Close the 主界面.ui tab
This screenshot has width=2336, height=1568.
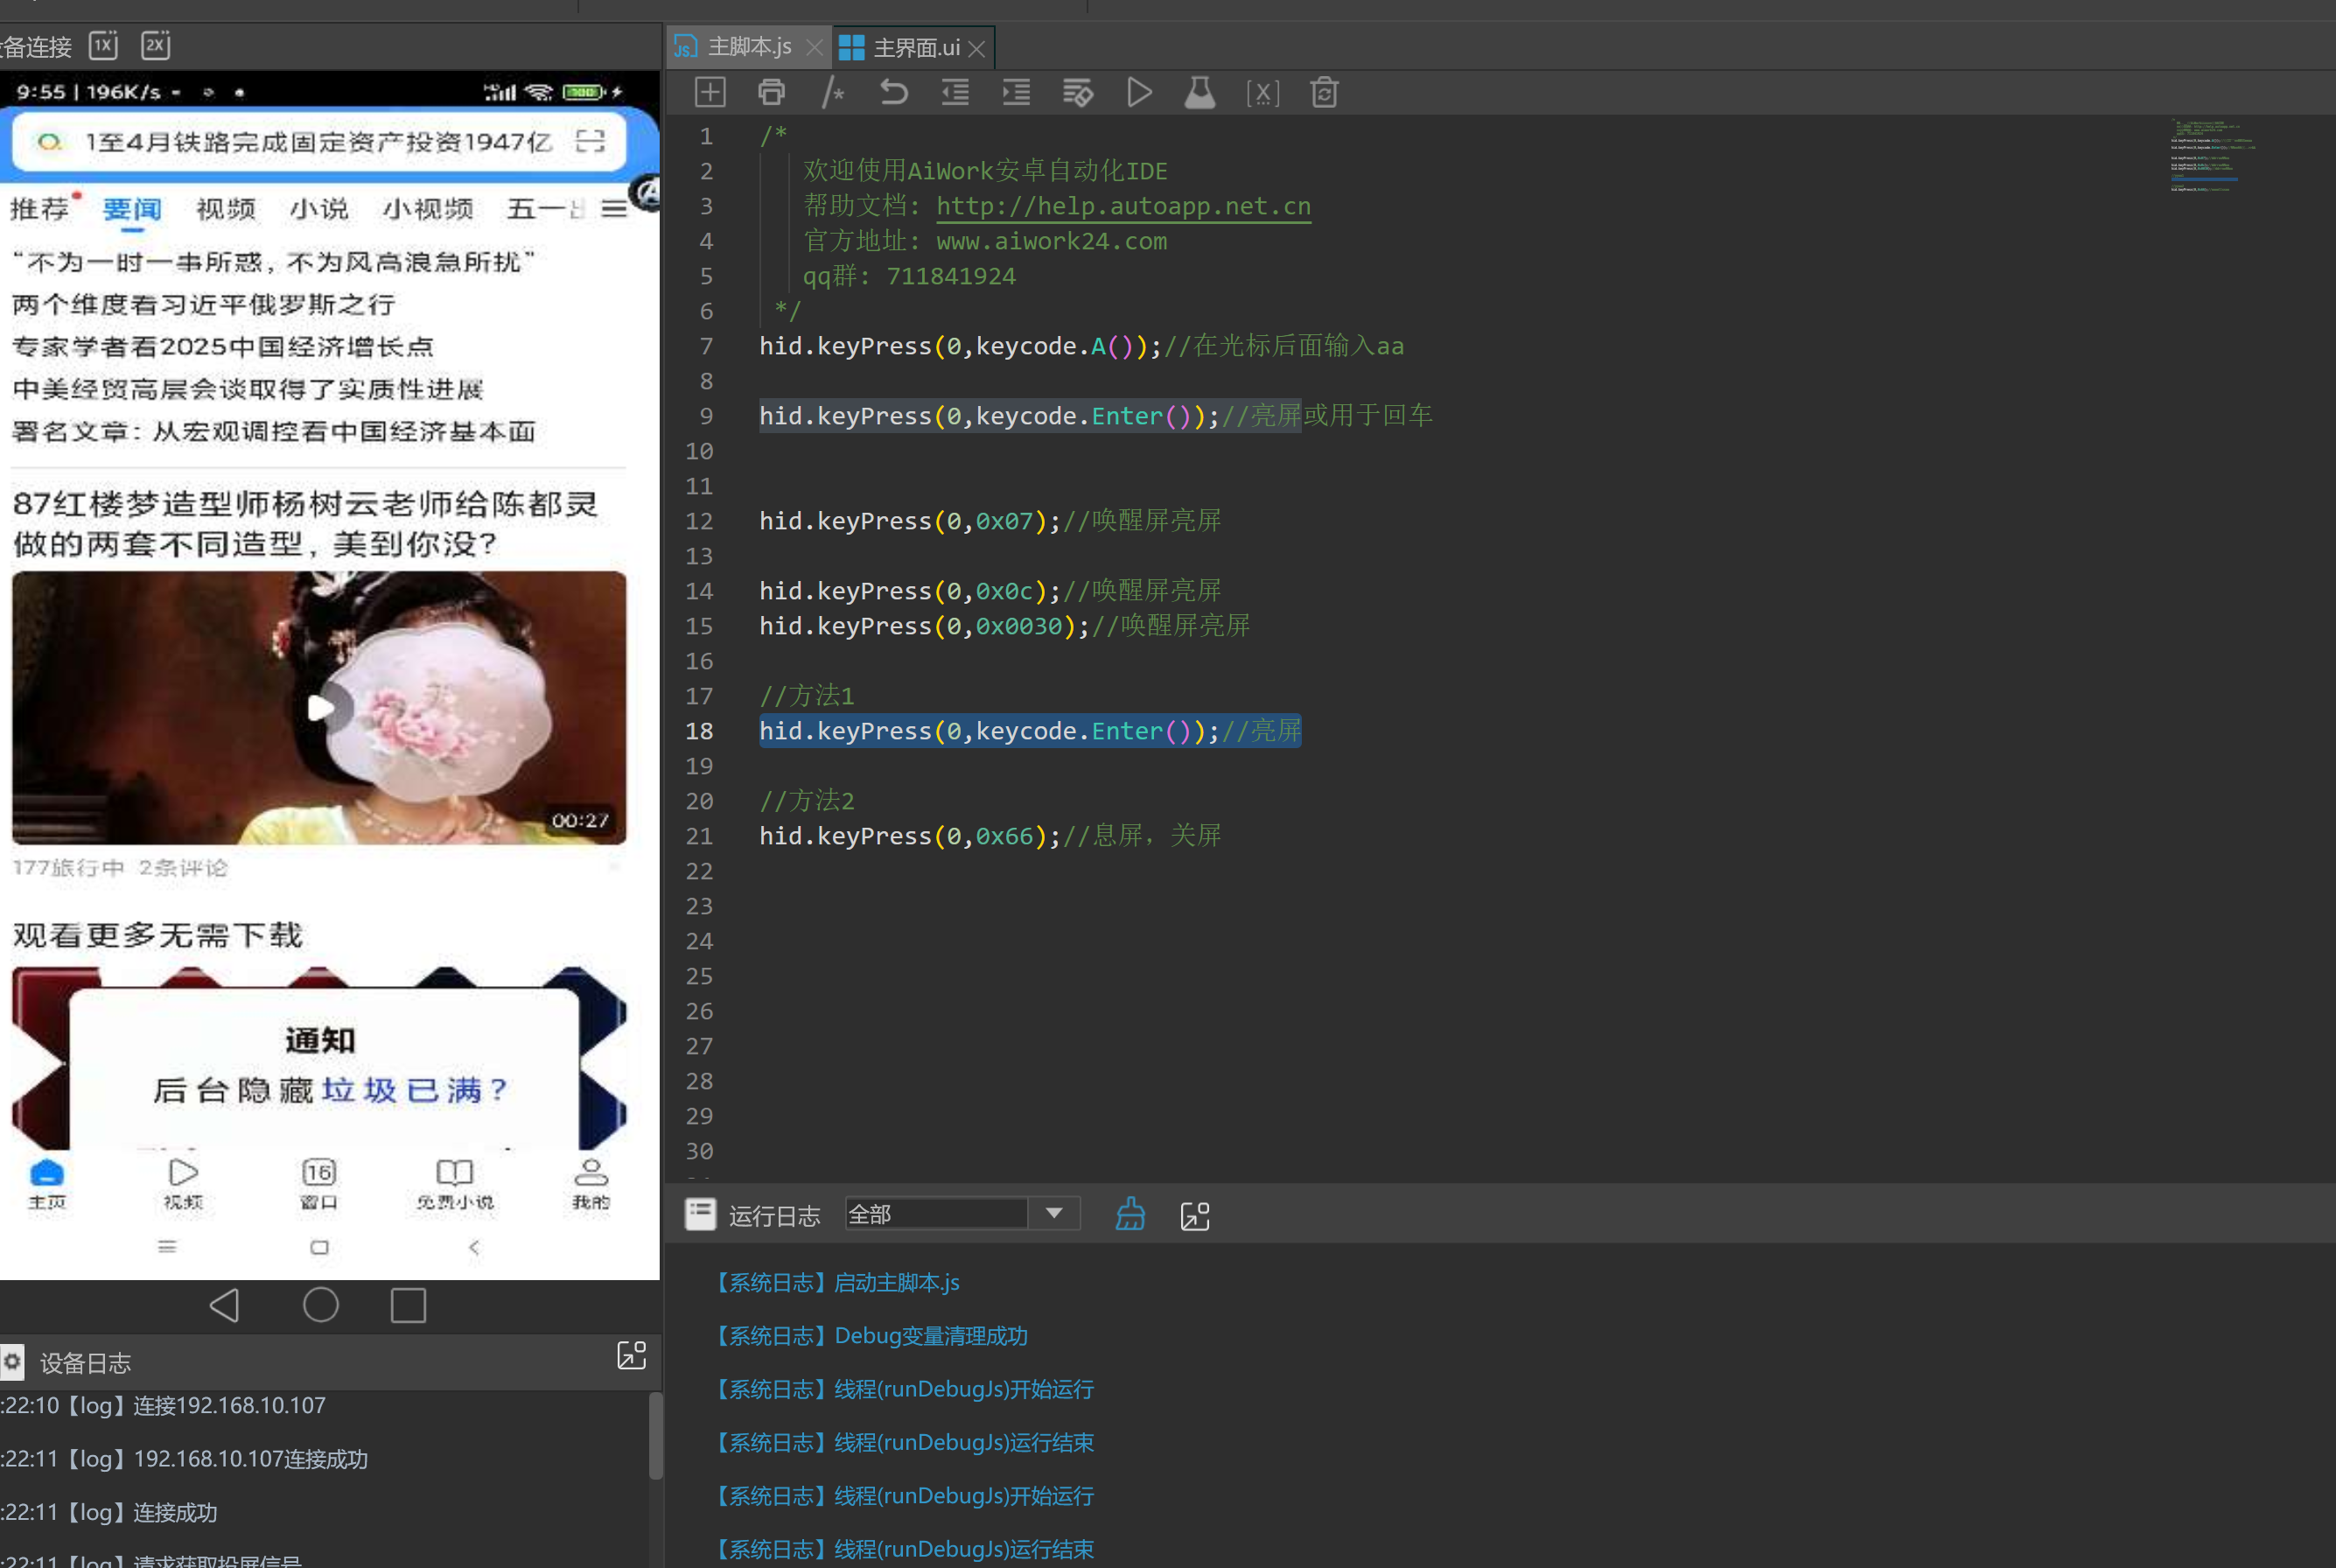tap(977, 48)
